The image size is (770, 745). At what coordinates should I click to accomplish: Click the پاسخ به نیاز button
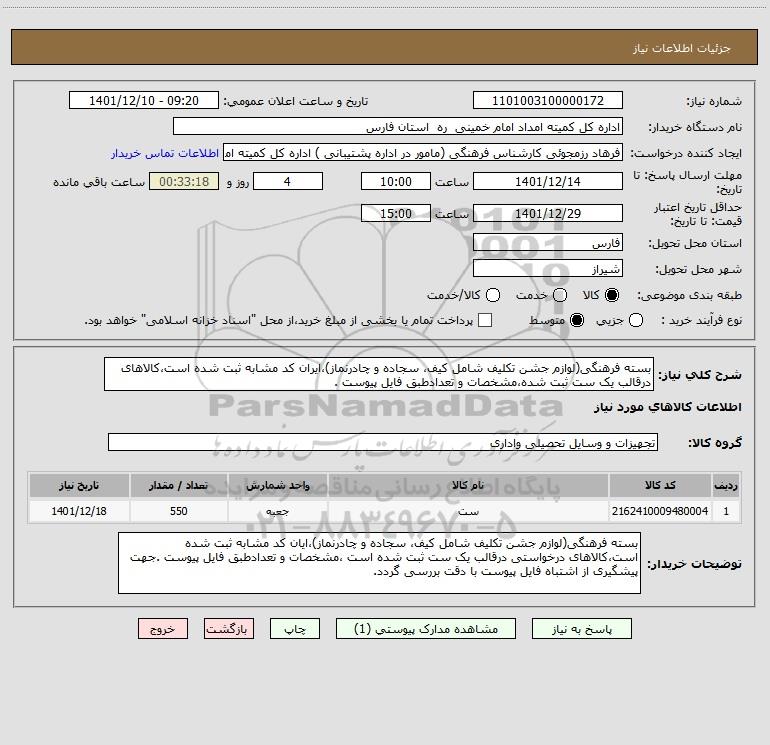581,629
